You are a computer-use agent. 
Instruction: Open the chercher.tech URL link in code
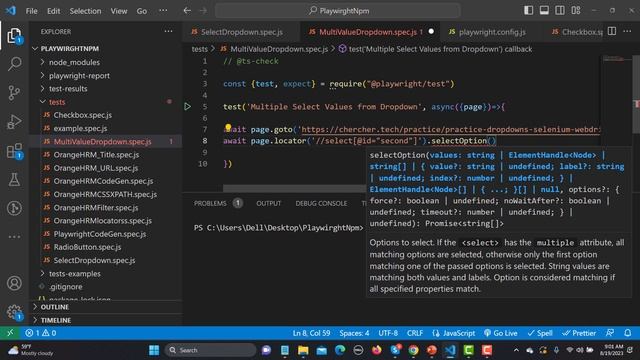450,129
